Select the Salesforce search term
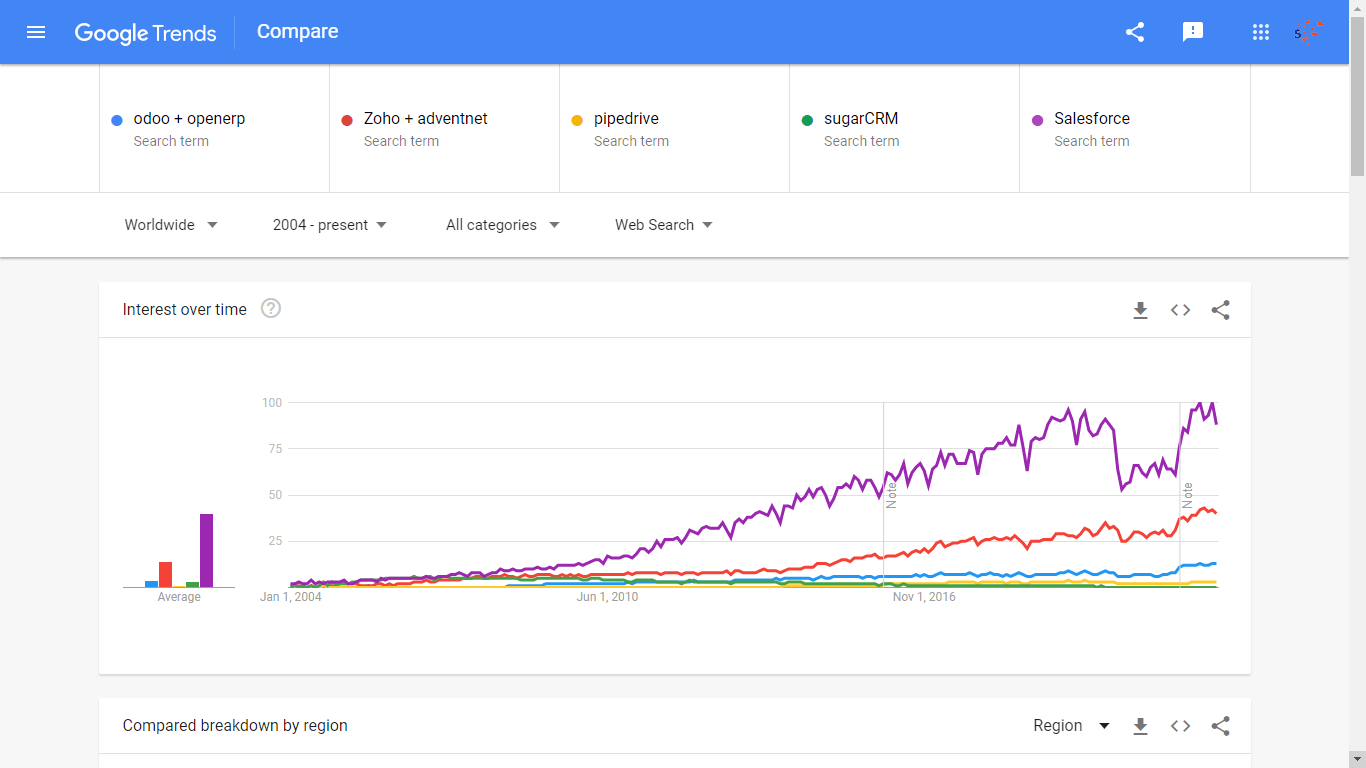The height and width of the screenshot is (768, 1366). coord(1135,128)
